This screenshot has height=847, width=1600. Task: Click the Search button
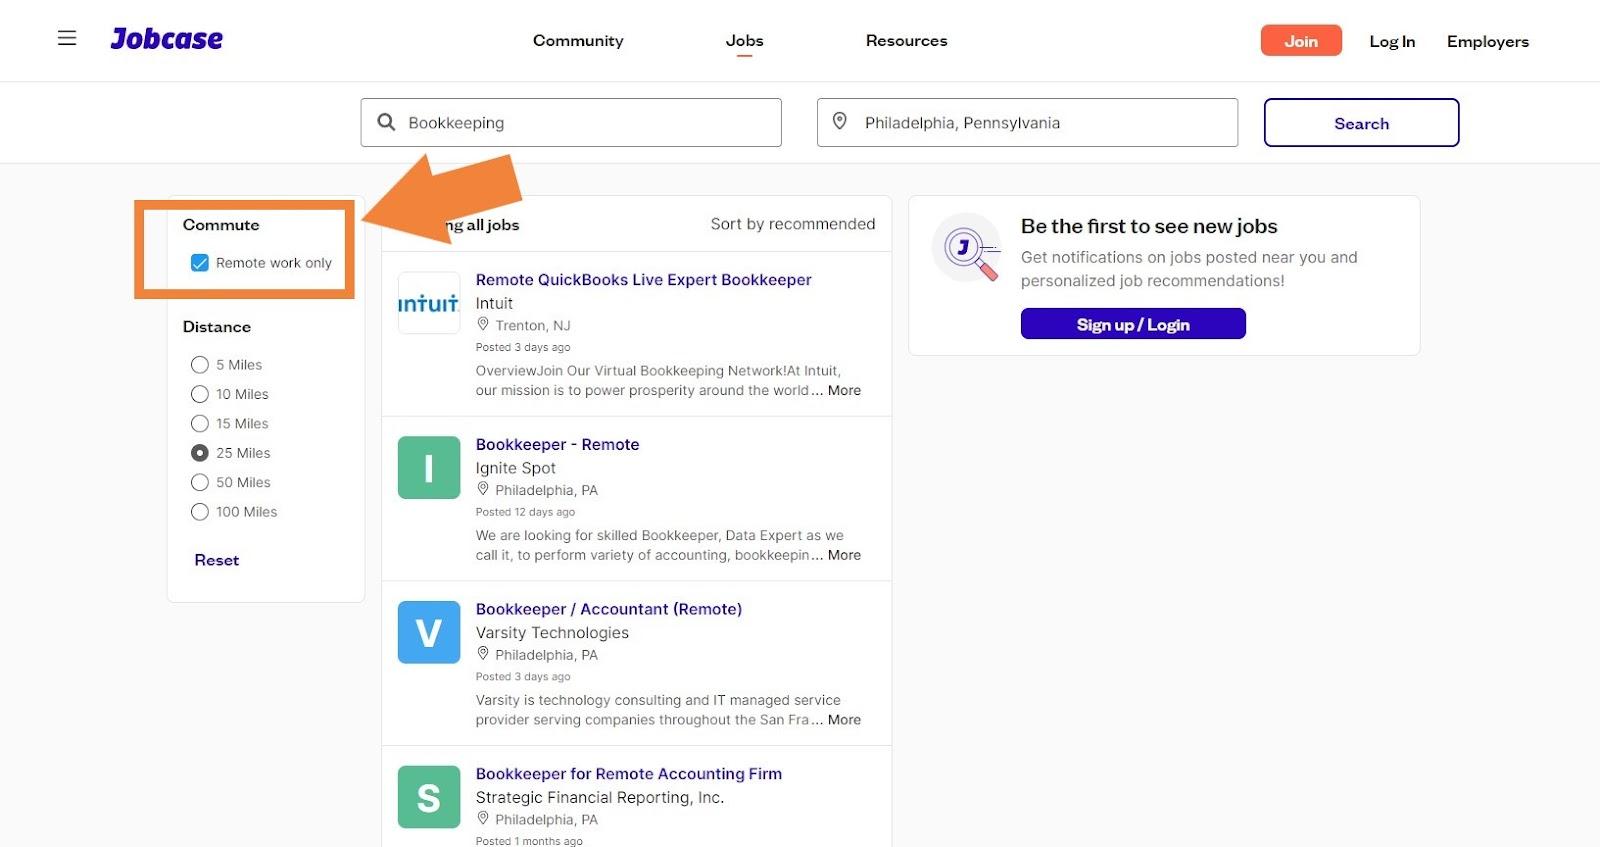coord(1361,123)
